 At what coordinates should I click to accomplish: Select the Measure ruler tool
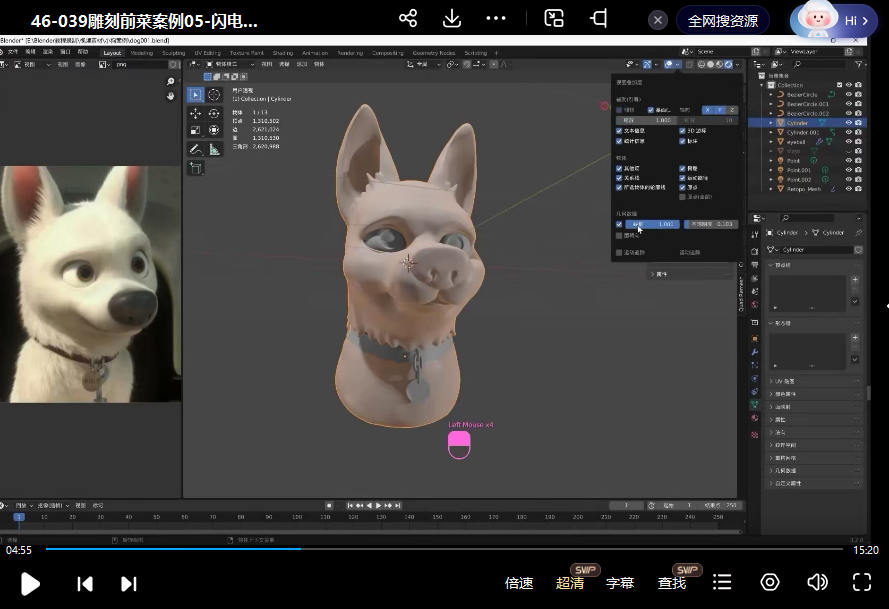tap(214, 149)
